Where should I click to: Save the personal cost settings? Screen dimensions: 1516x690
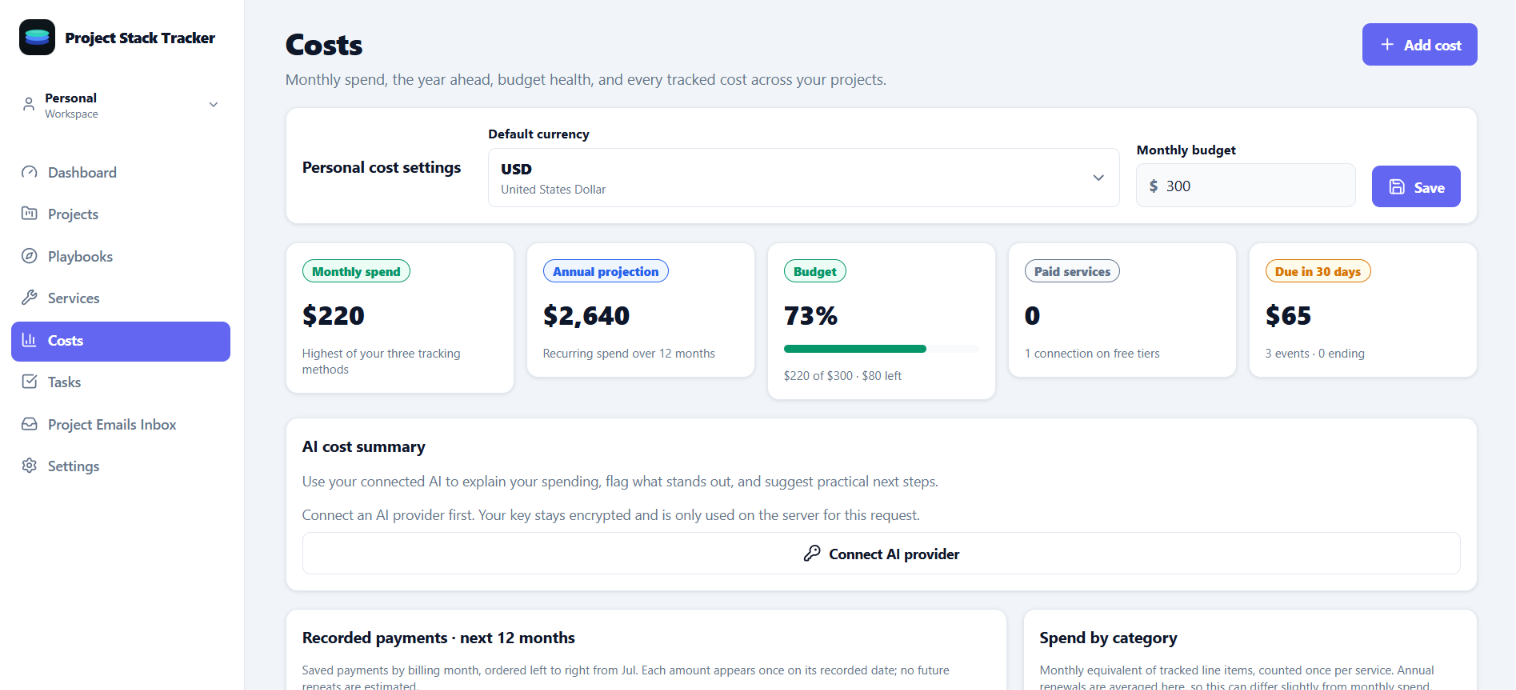[x=1415, y=187]
